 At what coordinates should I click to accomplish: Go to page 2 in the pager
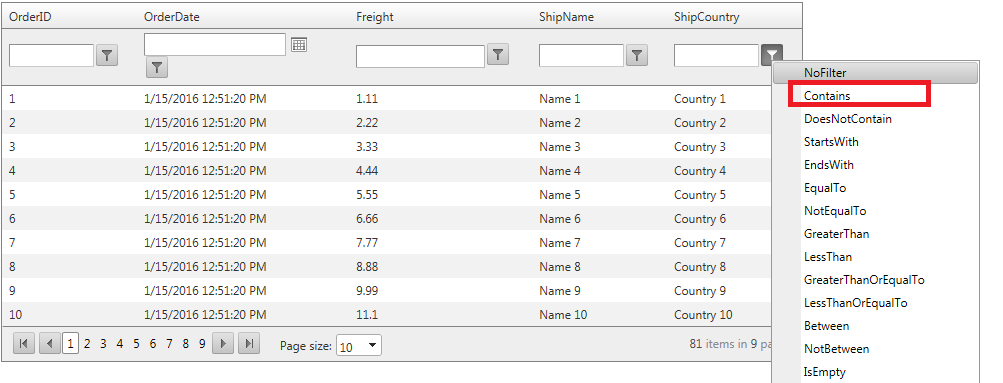click(87, 344)
